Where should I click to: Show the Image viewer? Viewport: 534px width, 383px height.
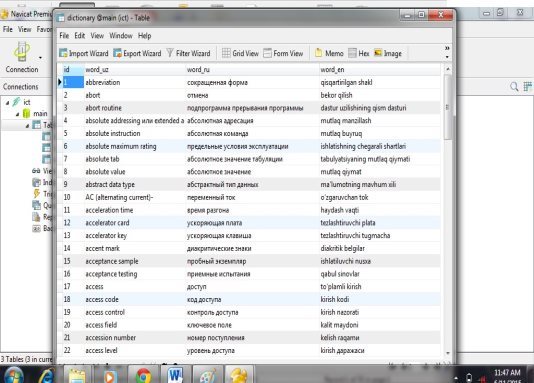click(x=388, y=53)
